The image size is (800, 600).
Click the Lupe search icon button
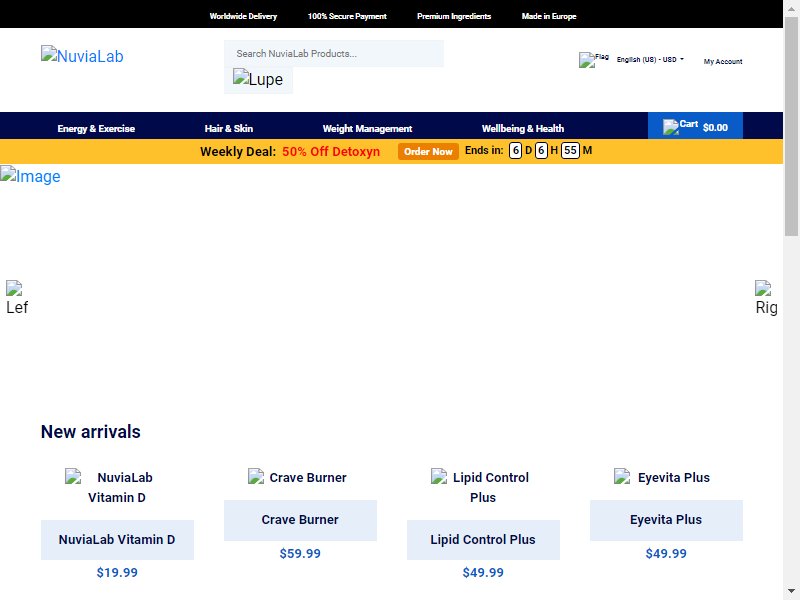258,80
